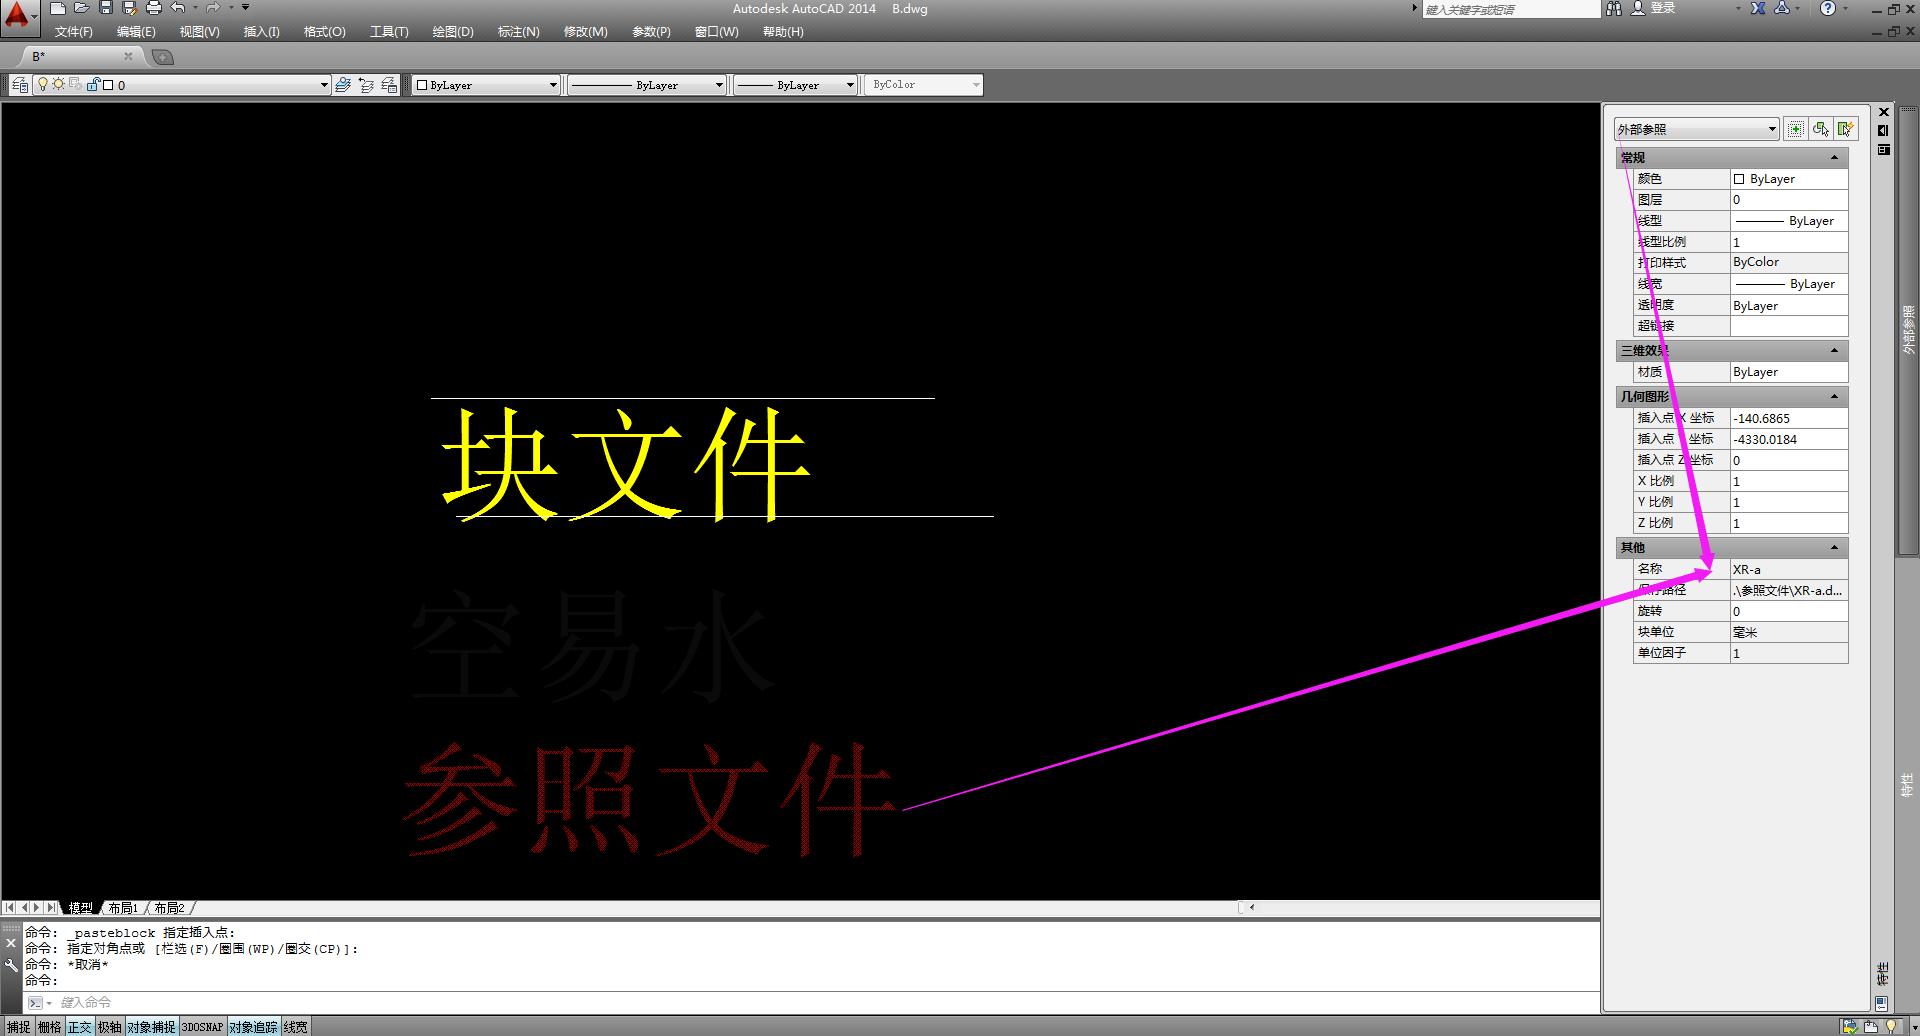This screenshot has width=1920, height=1036.
Task: Save the drawing with the floppy icon
Action: point(106,8)
